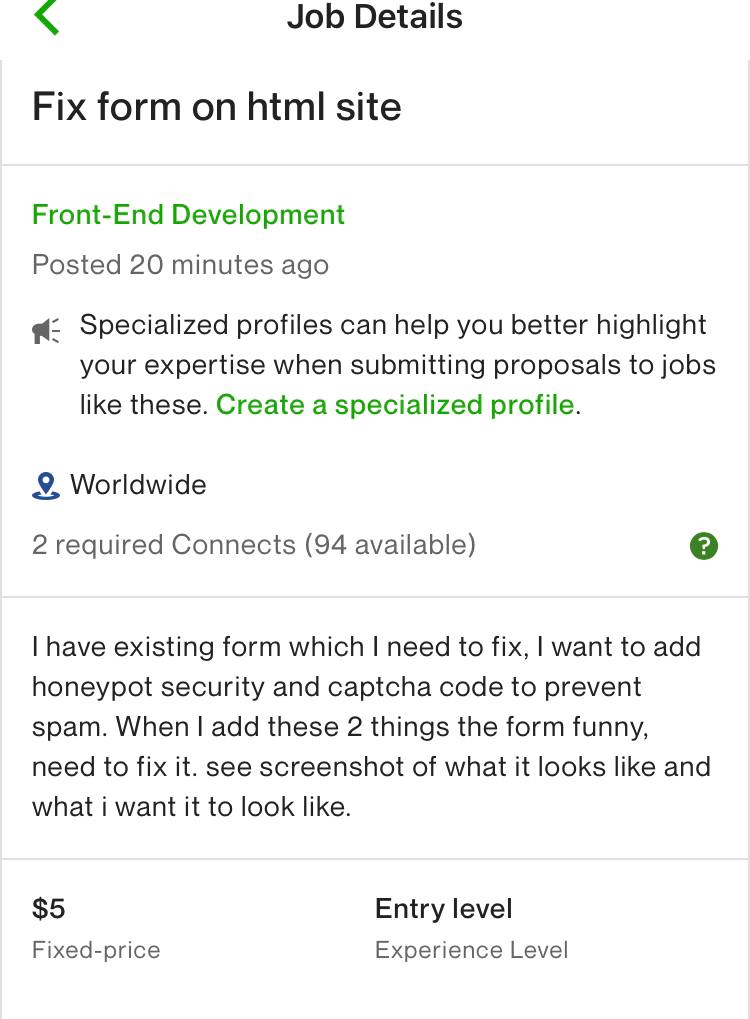Open the Connects help question mark icon
This screenshot has height=1019, width=750.
point(703,545)
